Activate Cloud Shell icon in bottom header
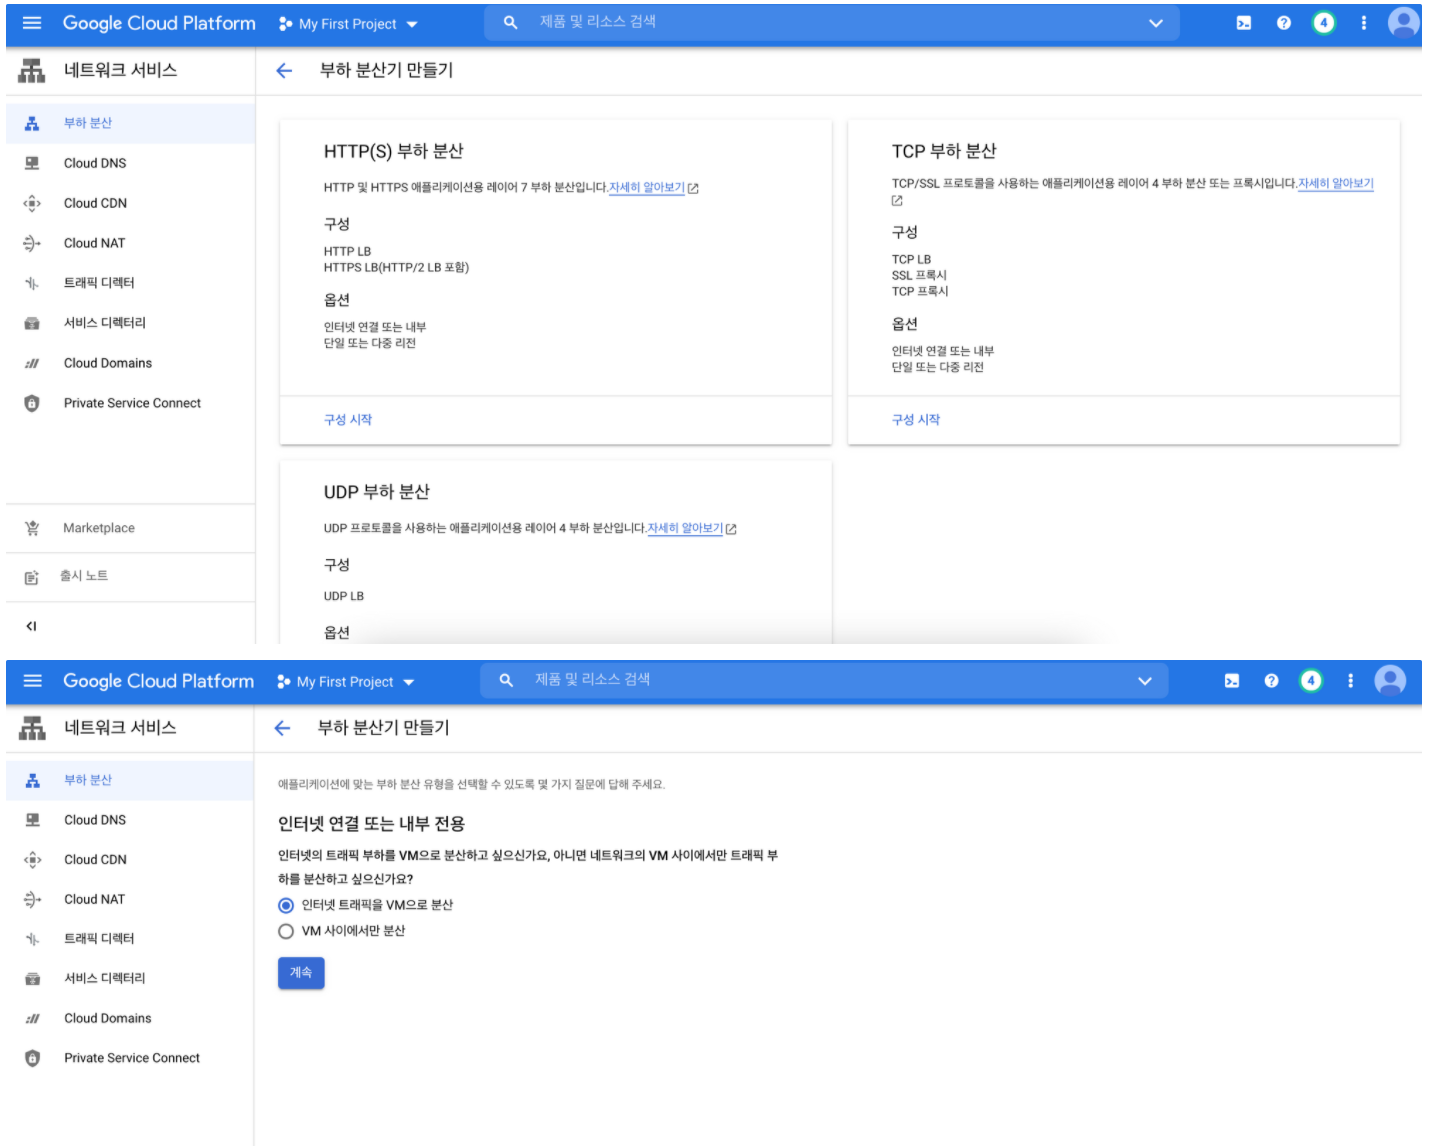Screen dimensions: 1430x1146 click(x=1232, y=681)
